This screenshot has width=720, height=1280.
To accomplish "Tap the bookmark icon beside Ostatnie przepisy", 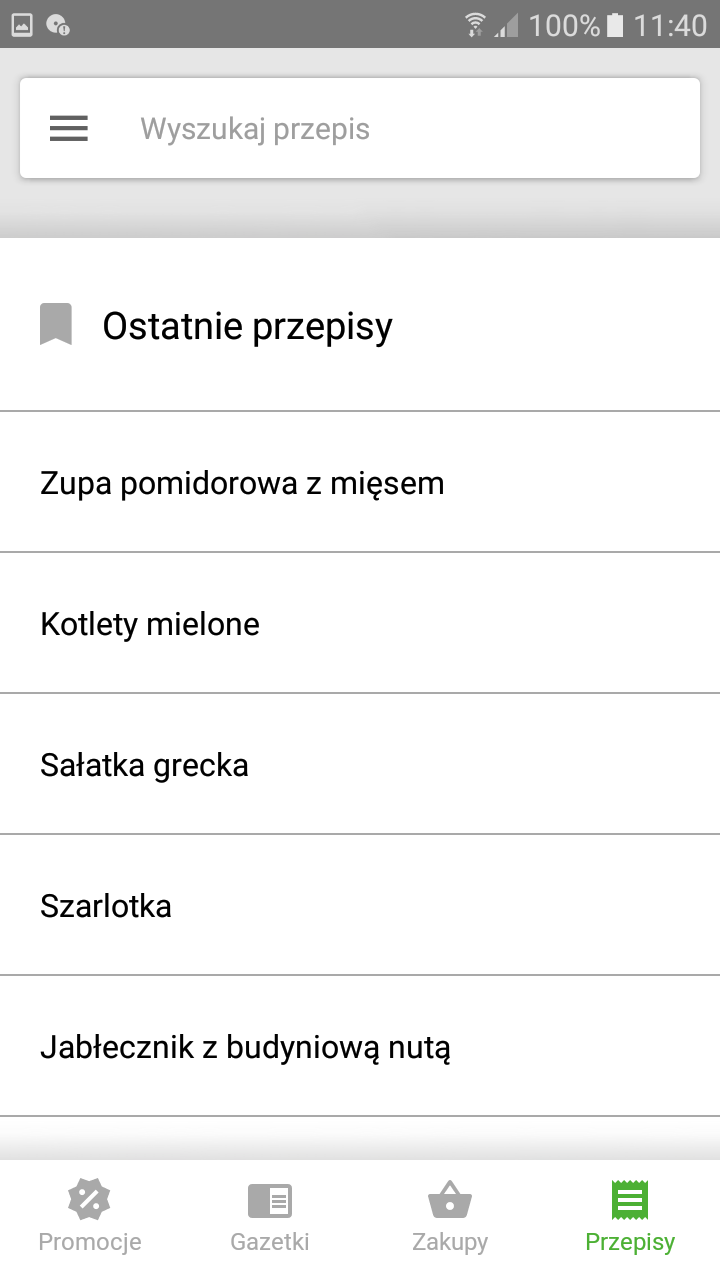I will [56, 325].
